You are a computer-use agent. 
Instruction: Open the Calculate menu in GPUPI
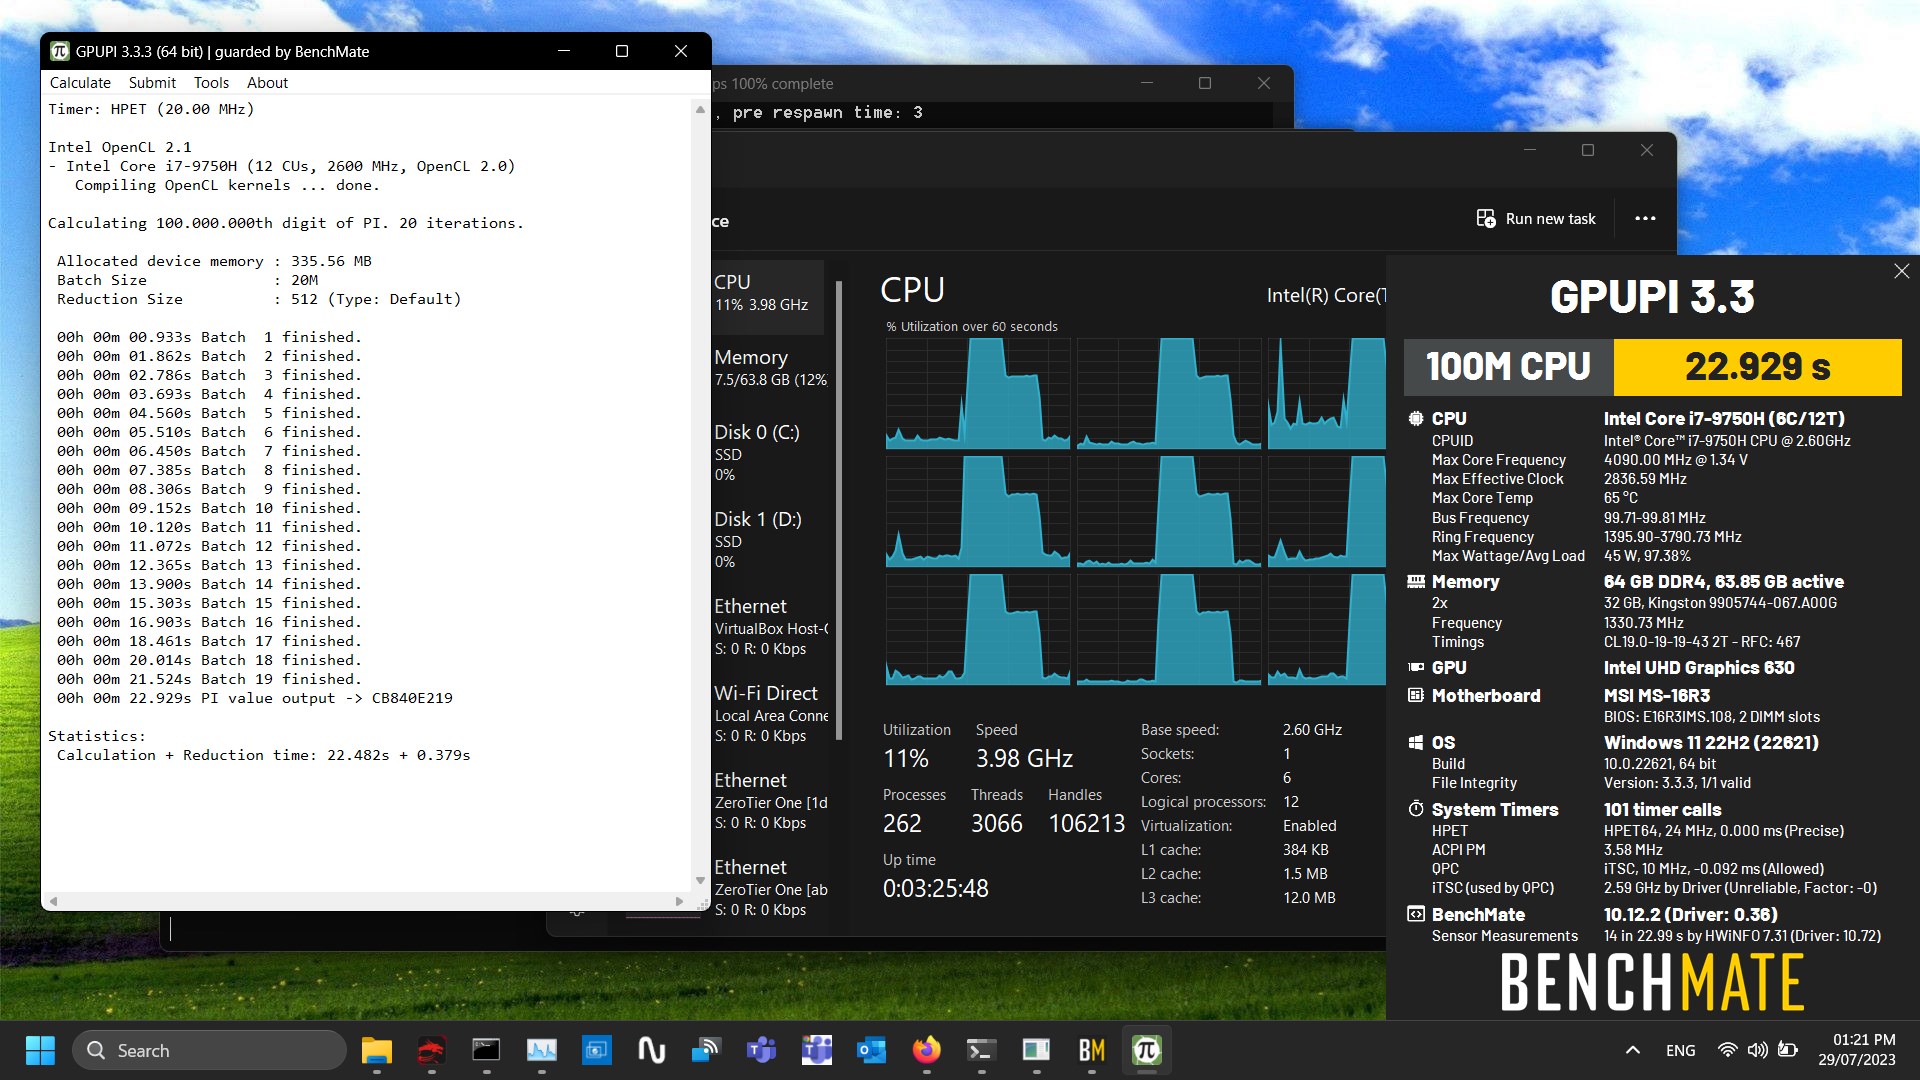coord(80,83)
